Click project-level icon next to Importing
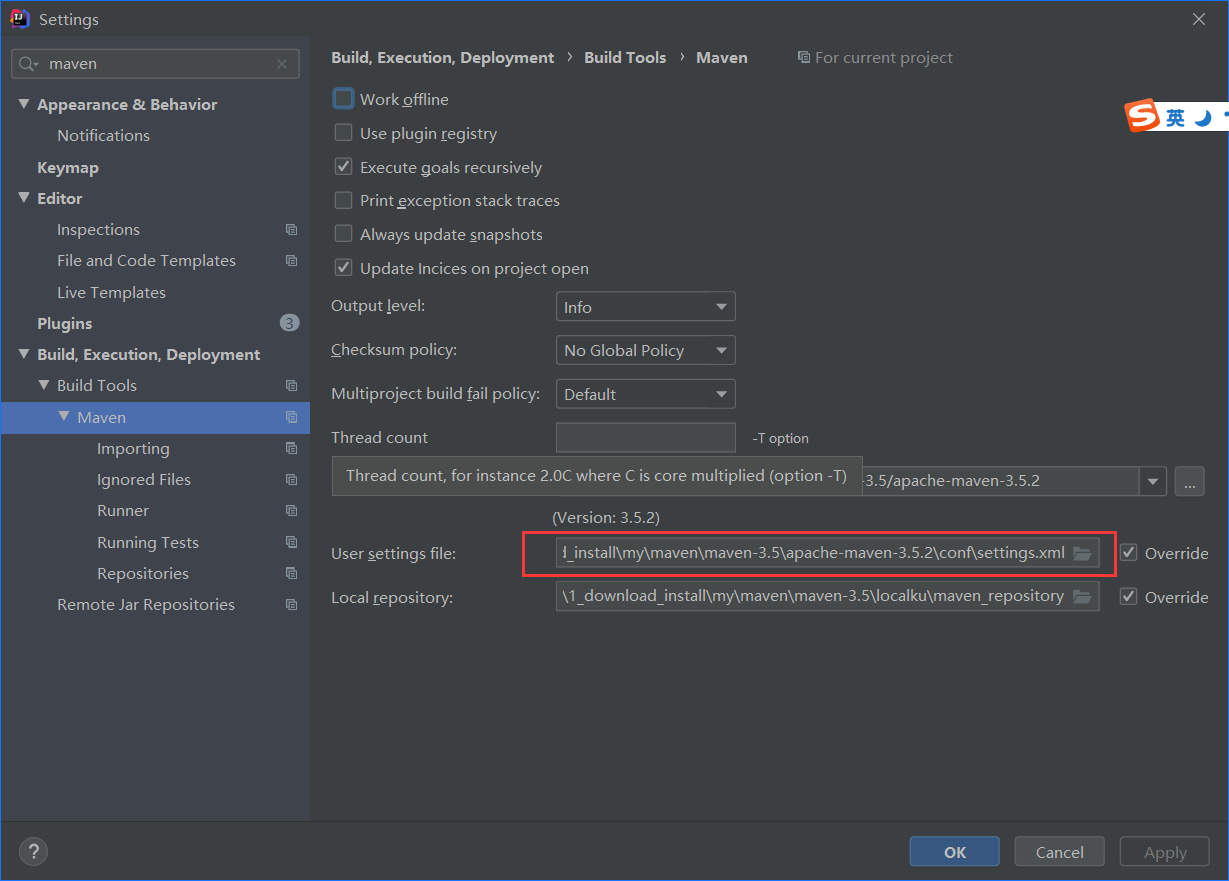This screenshot has width=1229, height=881. pos(291,449)
